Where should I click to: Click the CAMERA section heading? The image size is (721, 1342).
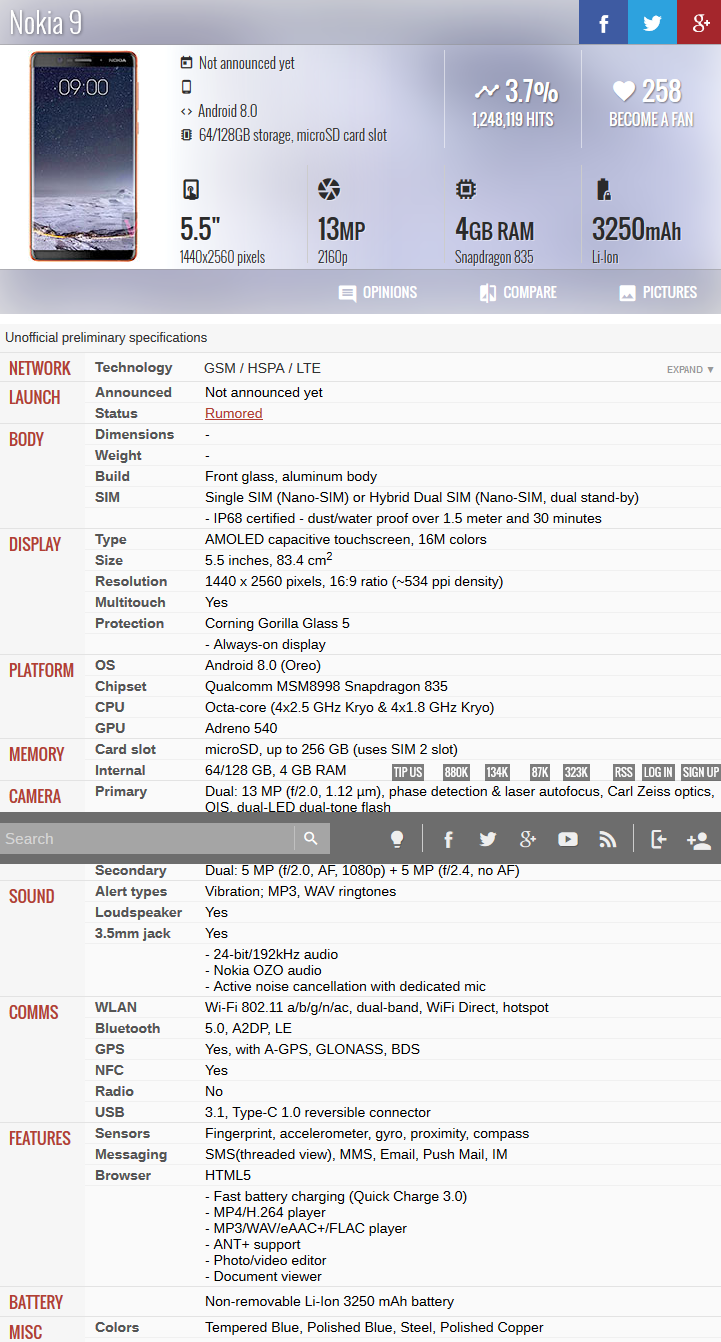[x=35, y=796]
